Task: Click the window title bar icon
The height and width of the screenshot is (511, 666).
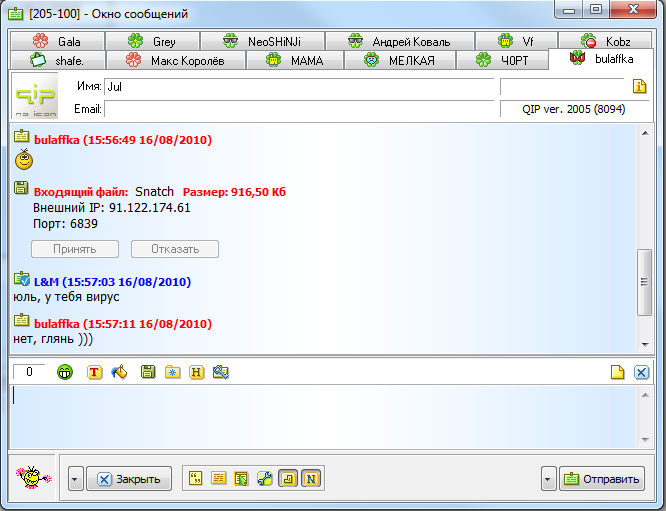Action: point(16,14)
